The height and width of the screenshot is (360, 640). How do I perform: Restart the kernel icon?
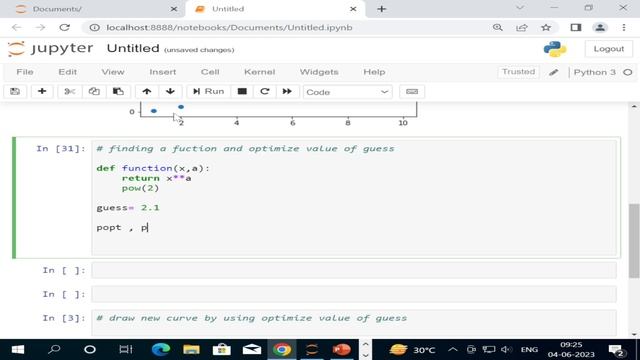pos(264,91)
